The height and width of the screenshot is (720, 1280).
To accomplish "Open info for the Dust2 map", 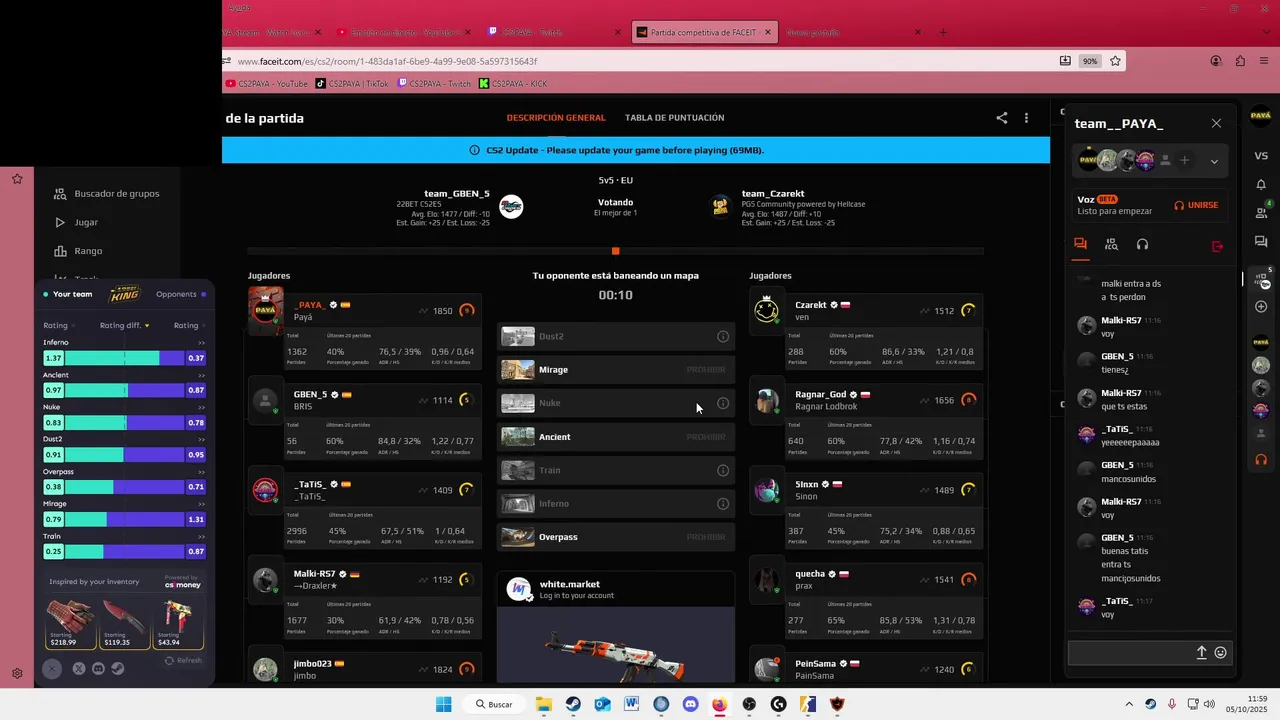I will (x=723, y=336).
